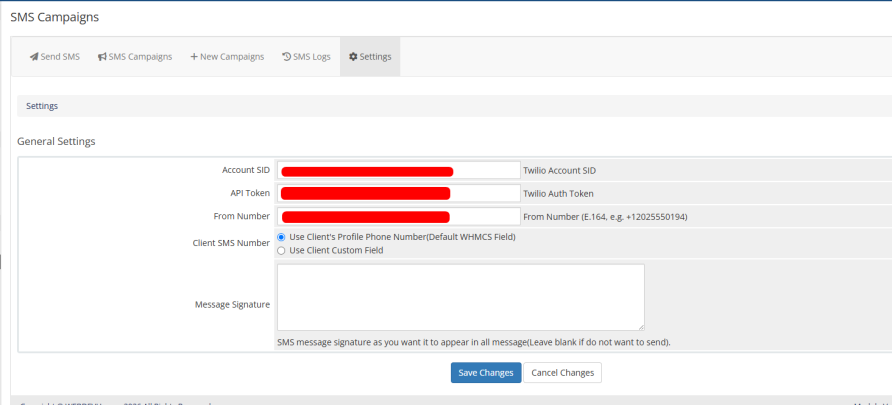The height and width of the screenshot is (405, 892).
Task: View the SMS Logs tab
Action: coord(306,57)
